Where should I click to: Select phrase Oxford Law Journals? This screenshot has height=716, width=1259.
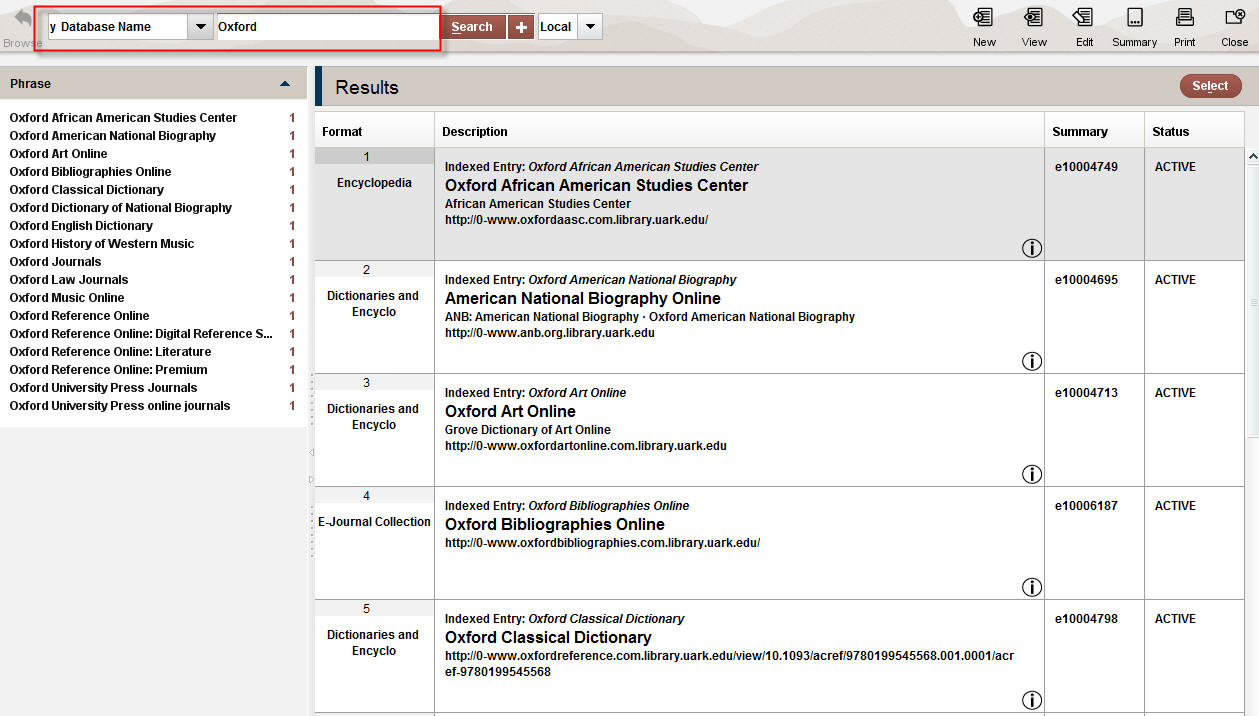point(68,280)
